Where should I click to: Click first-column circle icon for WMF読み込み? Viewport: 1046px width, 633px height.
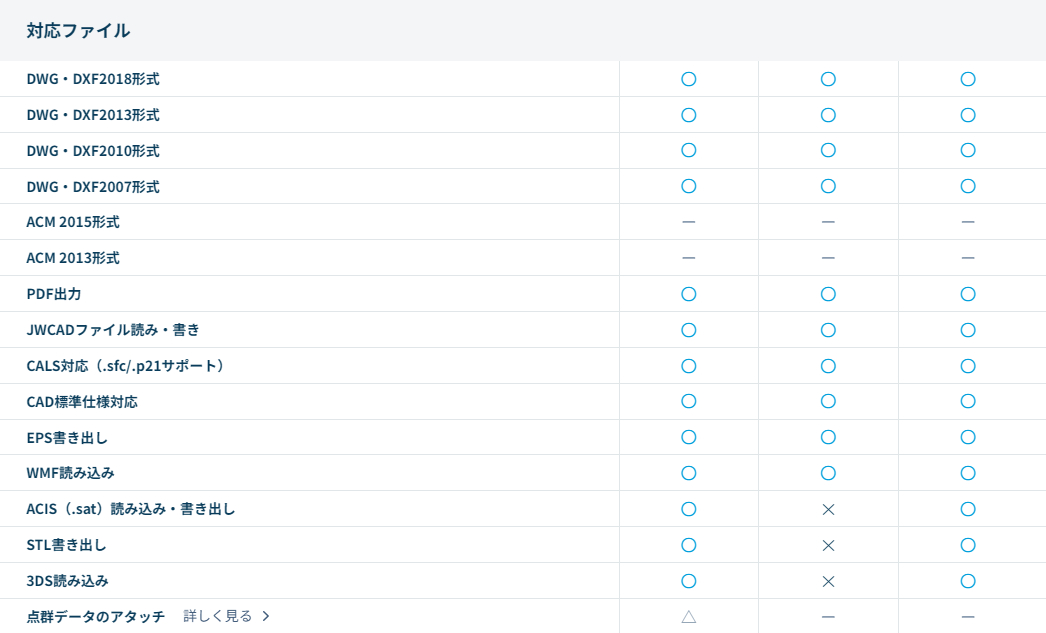coord(688,473)
